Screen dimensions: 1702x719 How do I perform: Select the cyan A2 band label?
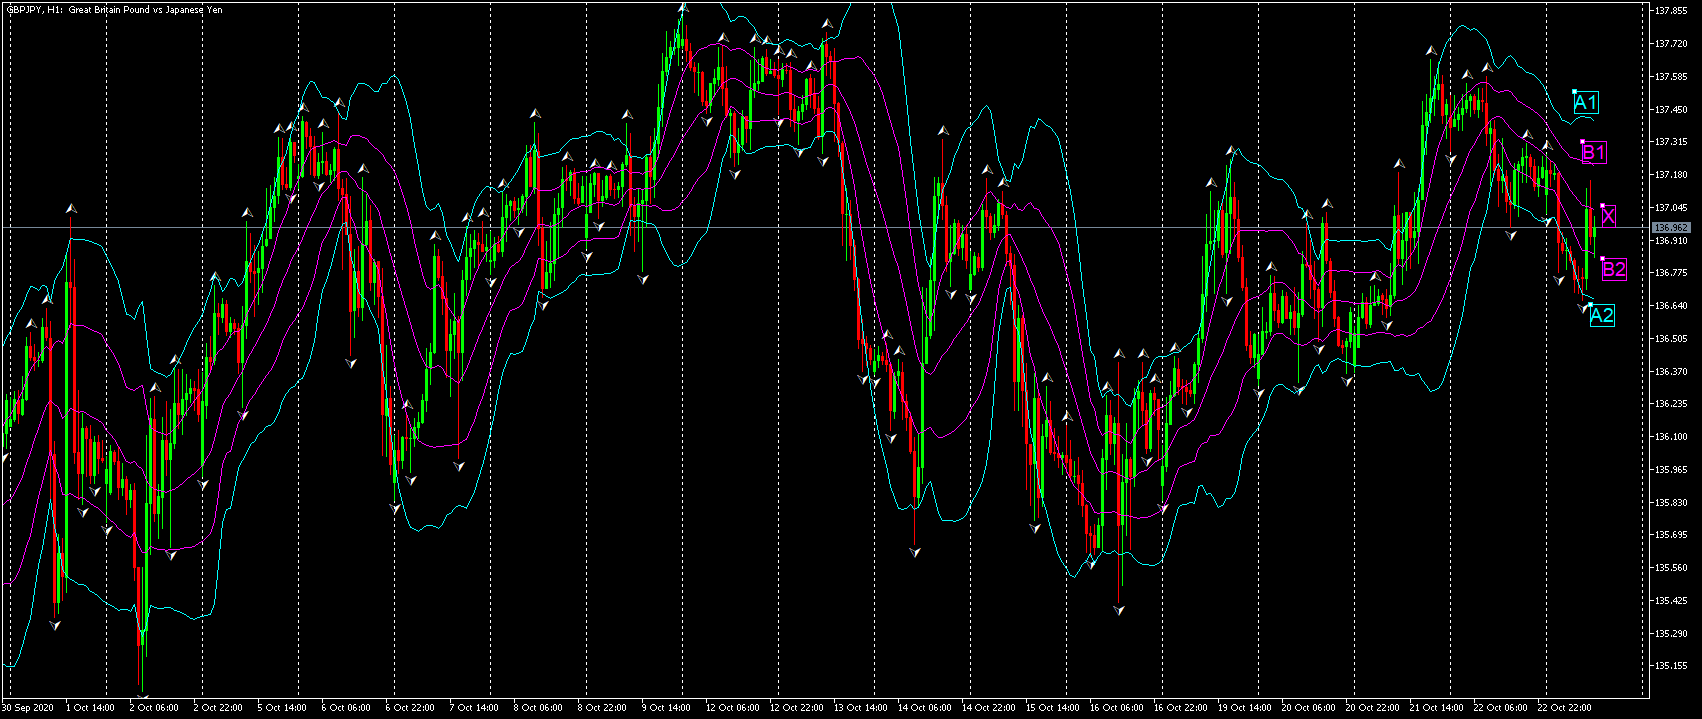point(1602,316)
